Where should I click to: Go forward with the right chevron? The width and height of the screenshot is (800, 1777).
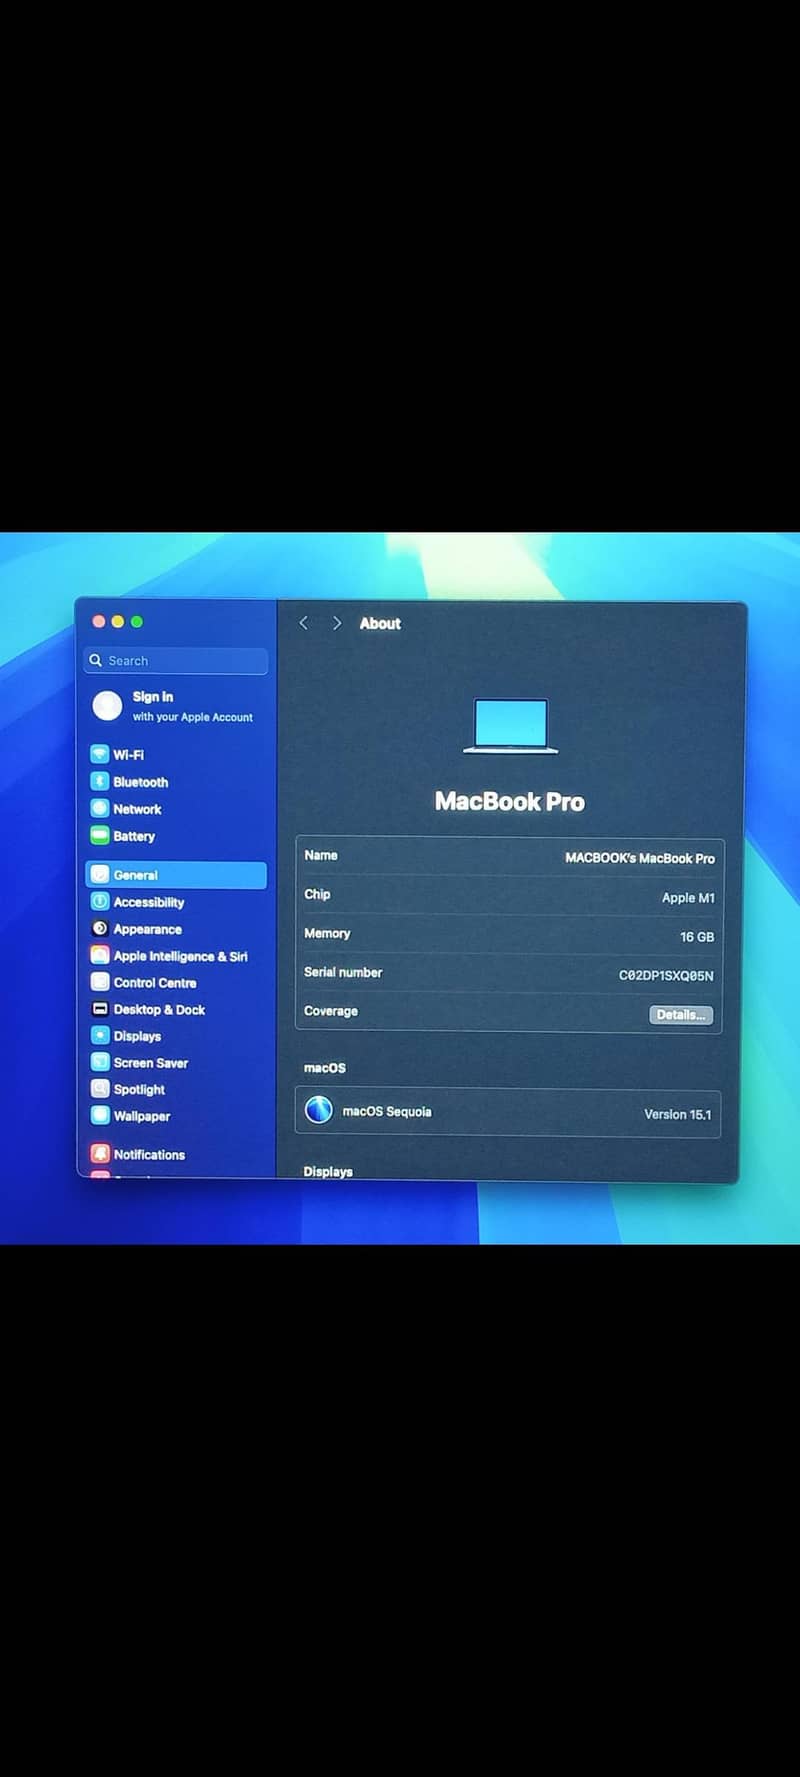pos(337,623)
